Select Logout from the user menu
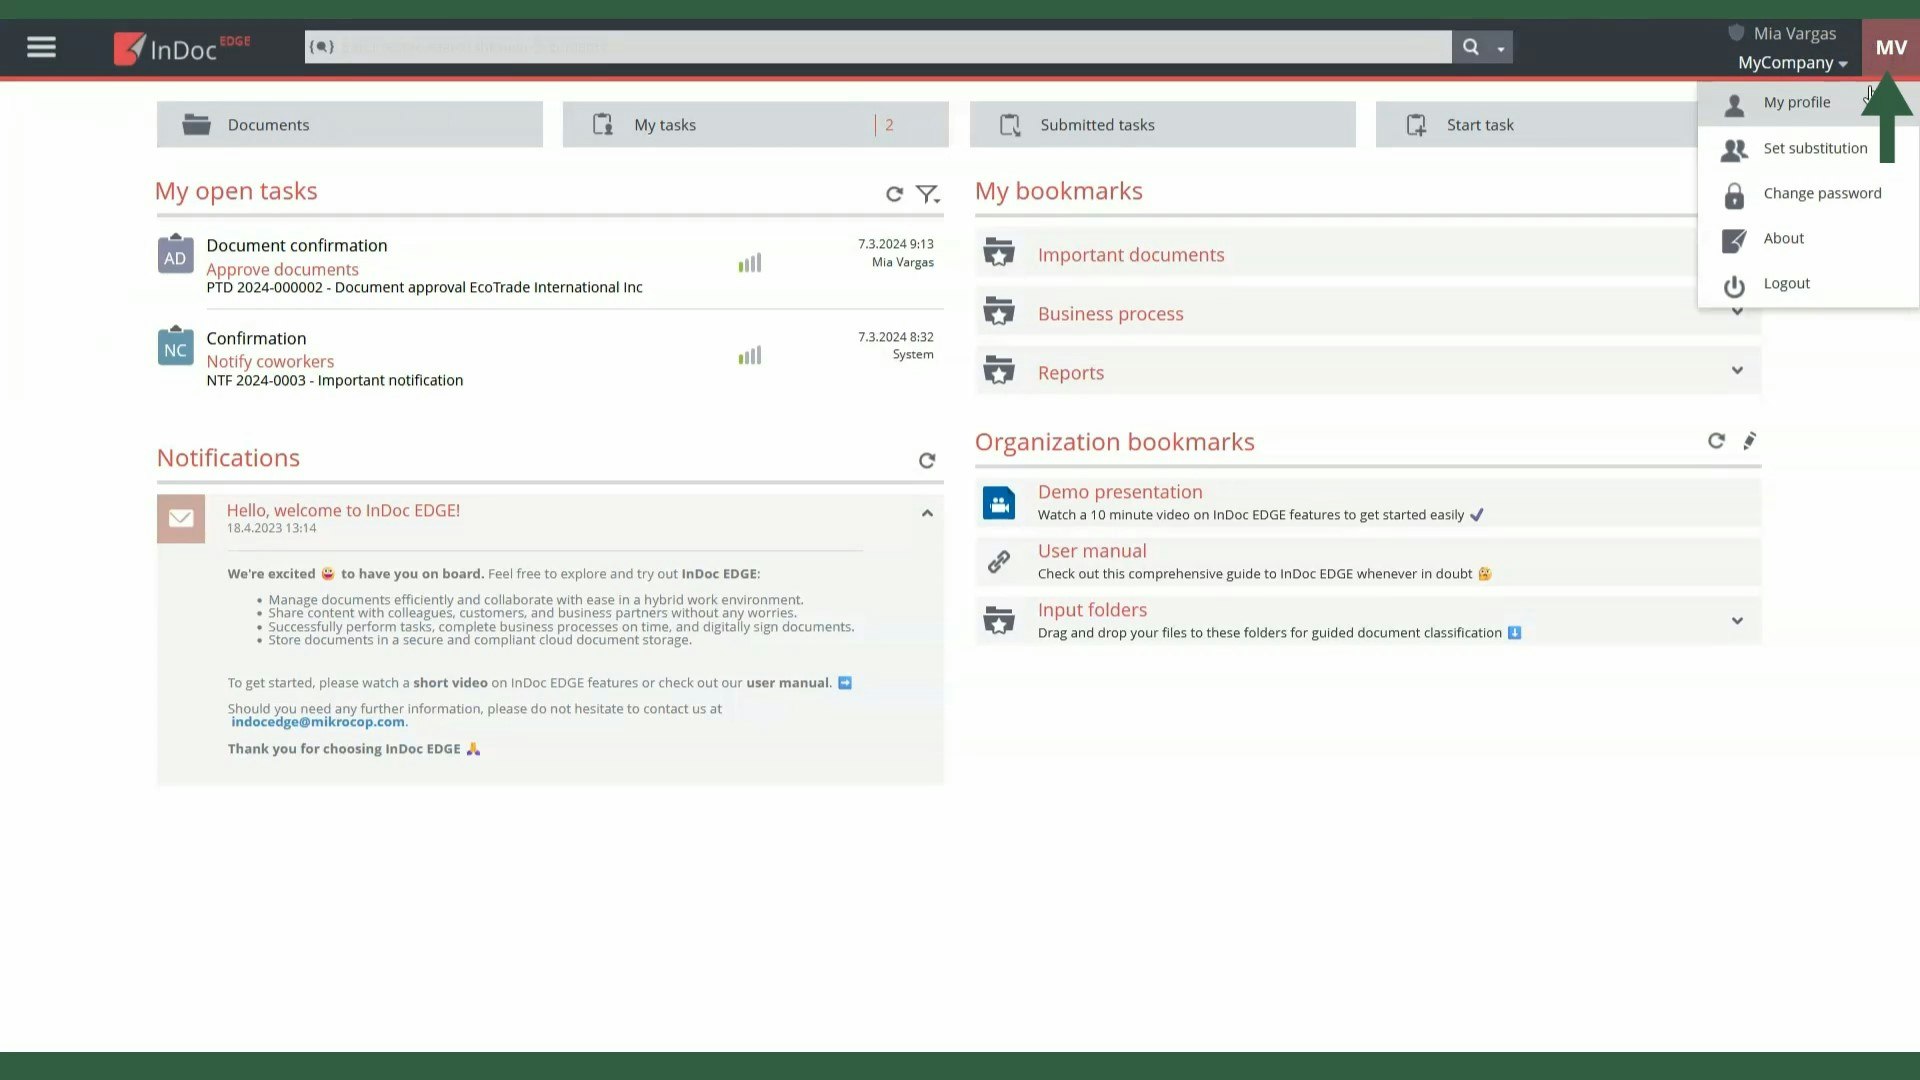Viewport: 1920px width, 1080px height. click(x=1786, y=284)
